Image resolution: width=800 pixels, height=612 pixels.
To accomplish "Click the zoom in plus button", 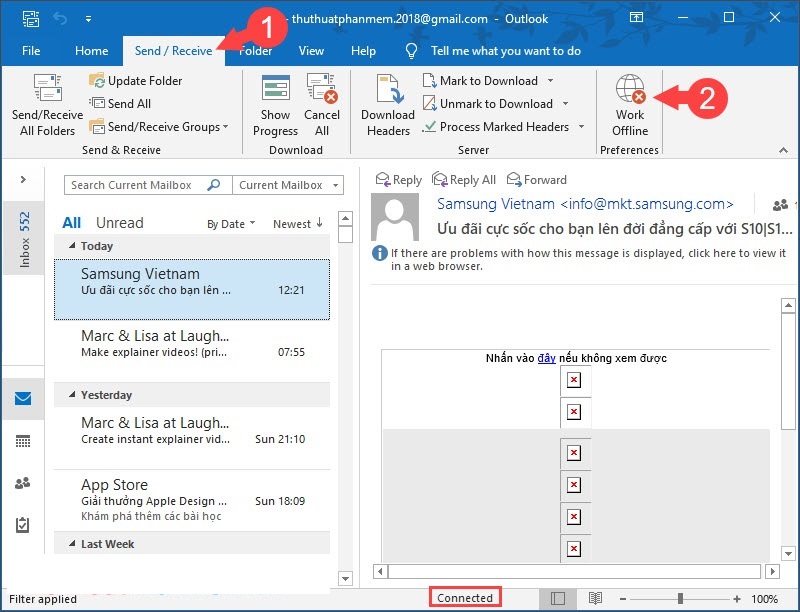I will tap(737, 599).
